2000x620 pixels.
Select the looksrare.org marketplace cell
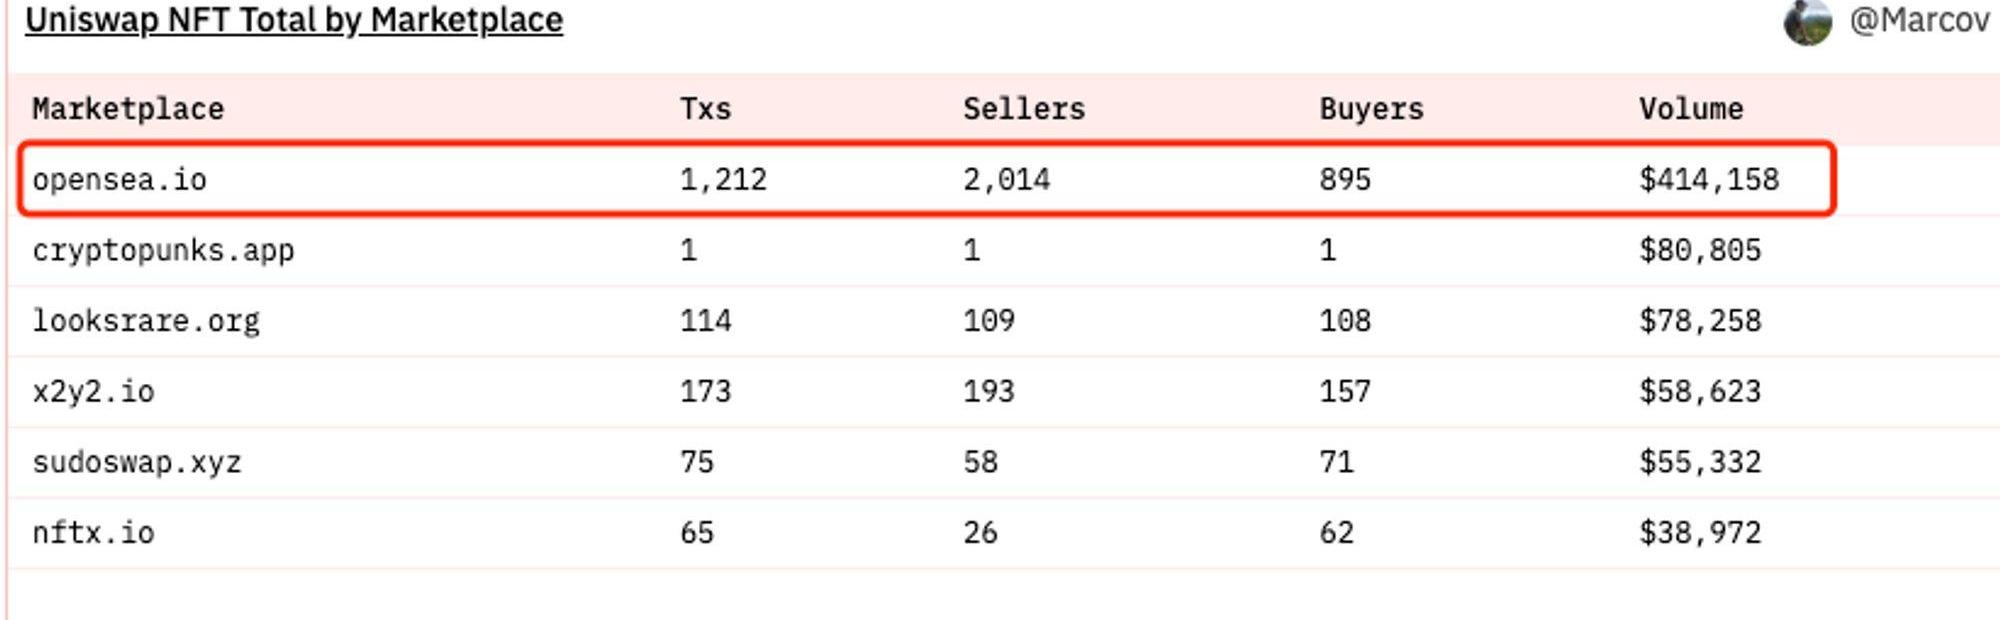[x=146, y=321]
